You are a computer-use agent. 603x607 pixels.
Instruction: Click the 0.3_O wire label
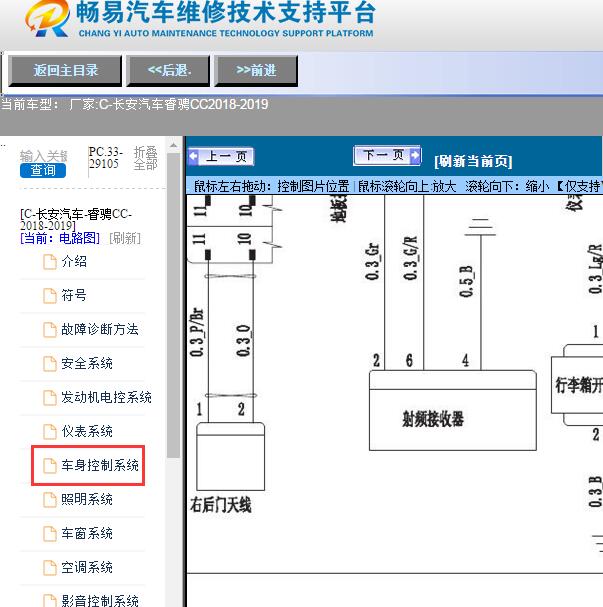pyautogui.click(x=243, y=341)
